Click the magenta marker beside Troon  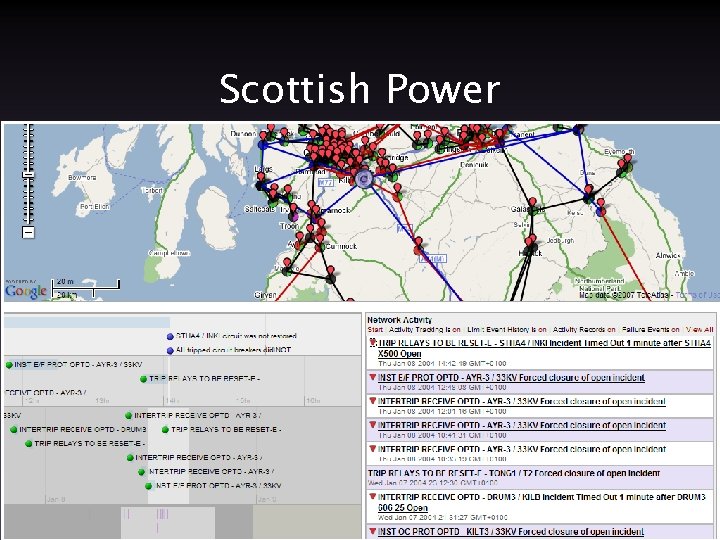pyautogui.click(x=295, y=215)
